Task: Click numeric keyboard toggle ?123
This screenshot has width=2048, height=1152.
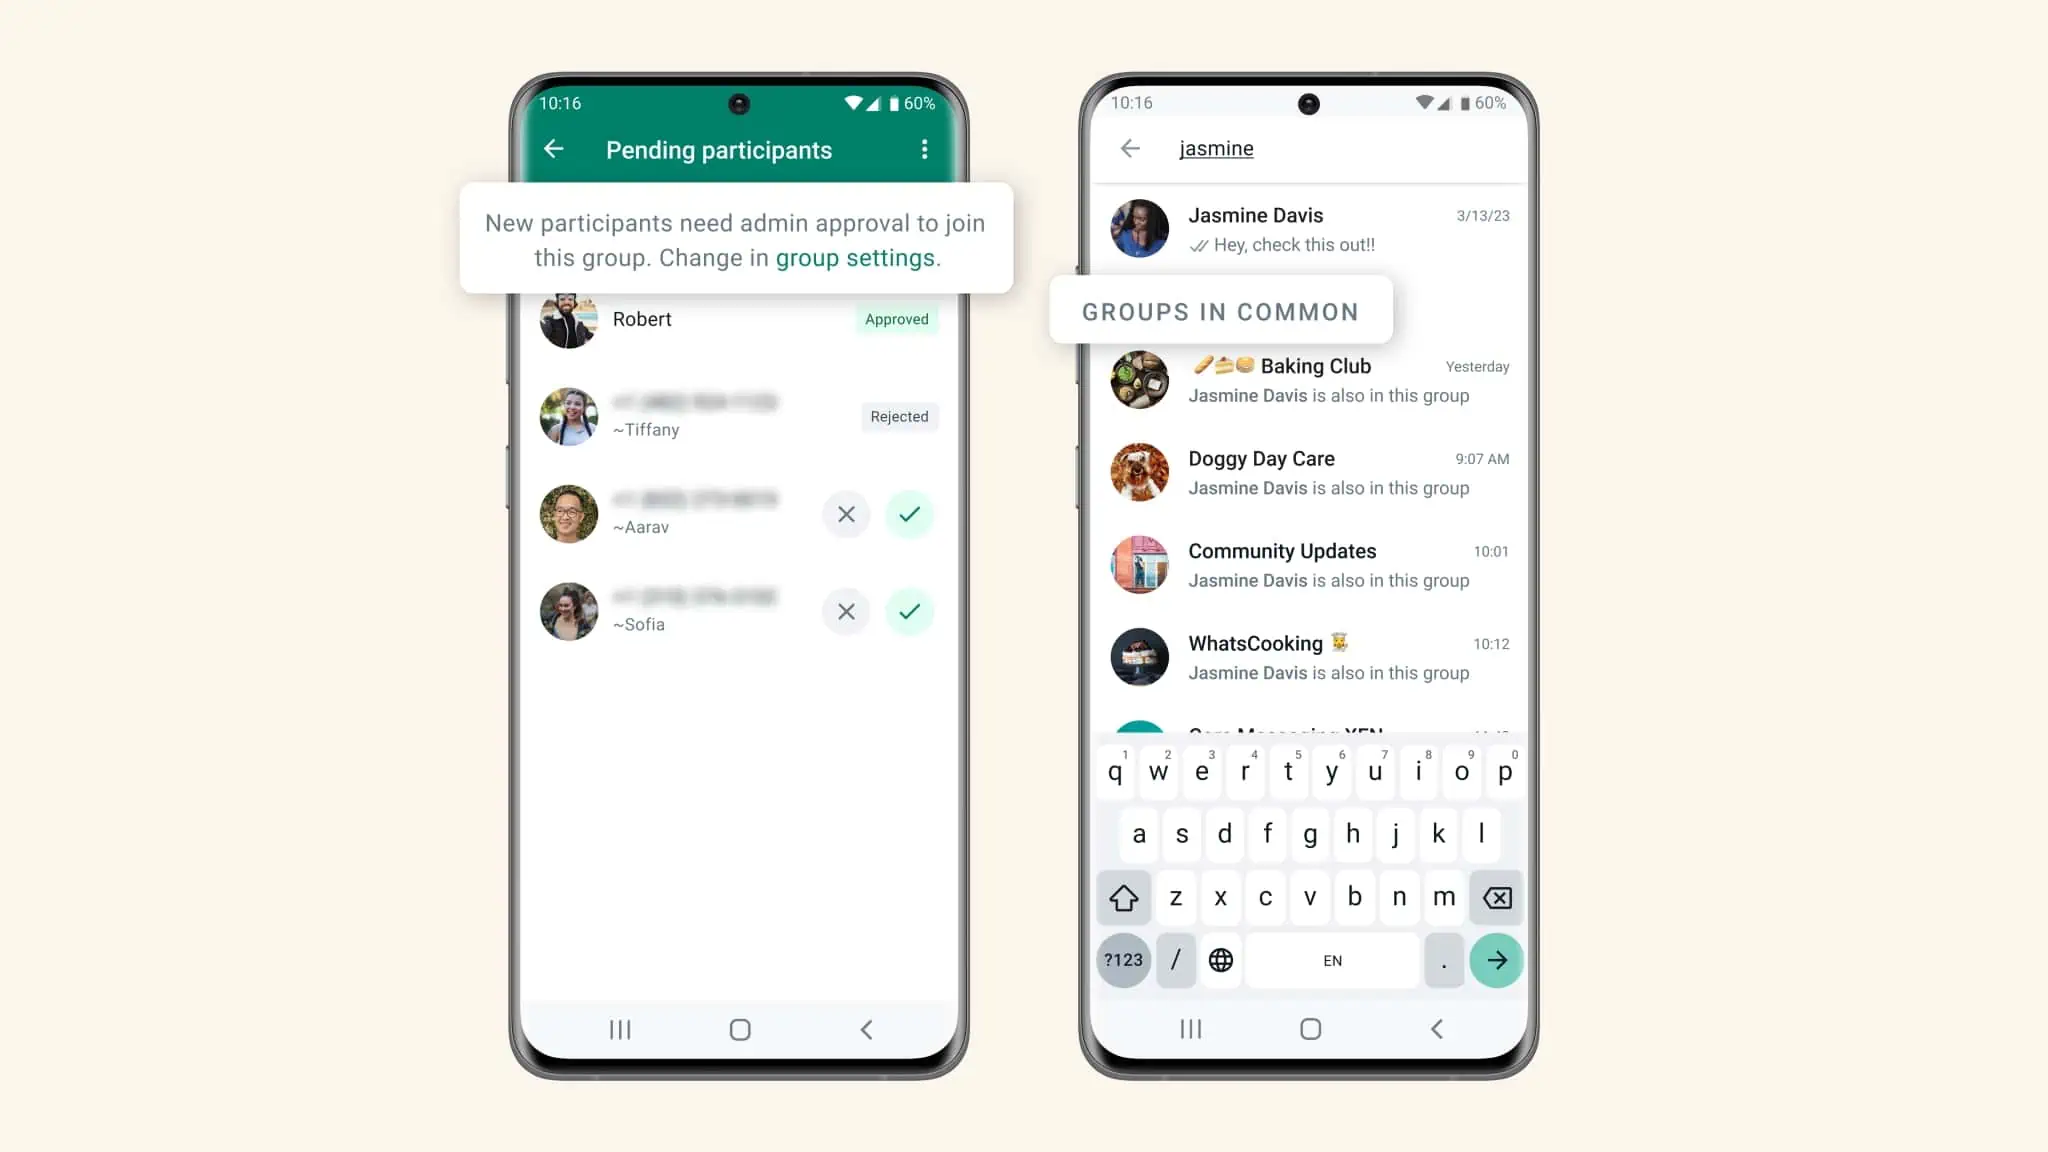Action: click(1122, 959)
